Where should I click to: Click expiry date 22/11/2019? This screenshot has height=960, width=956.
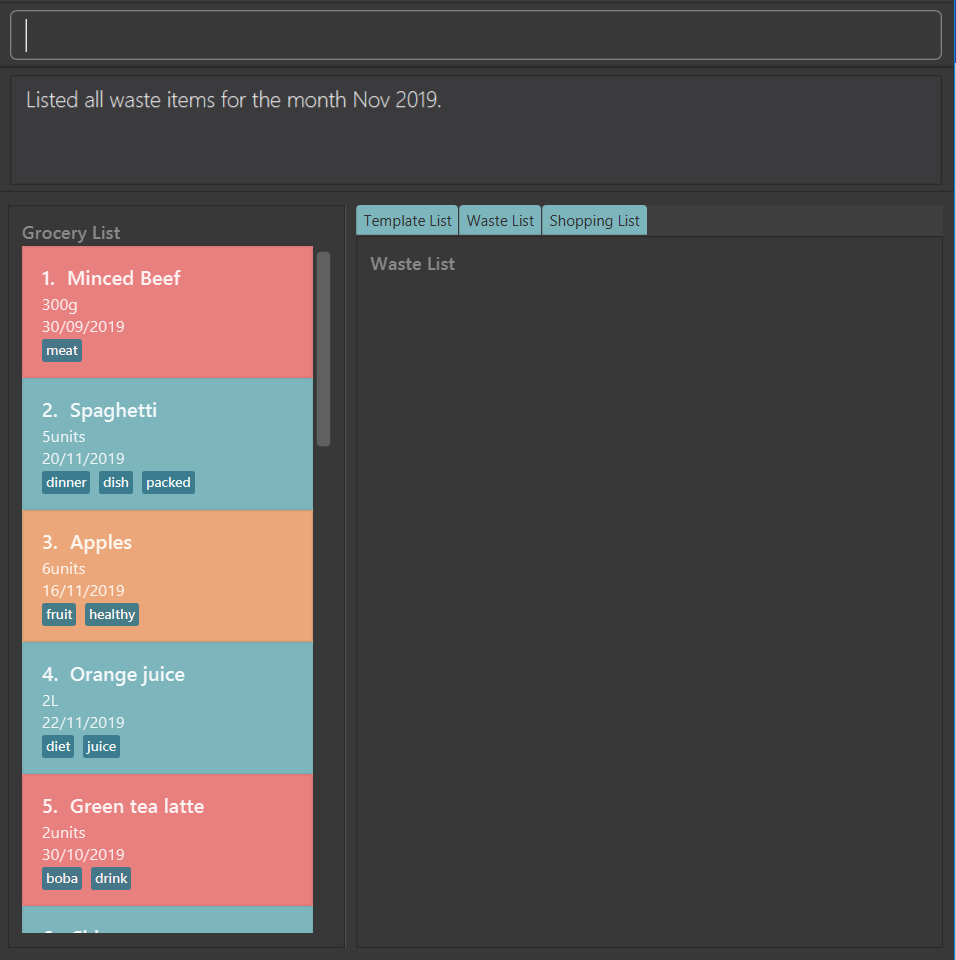83,722
